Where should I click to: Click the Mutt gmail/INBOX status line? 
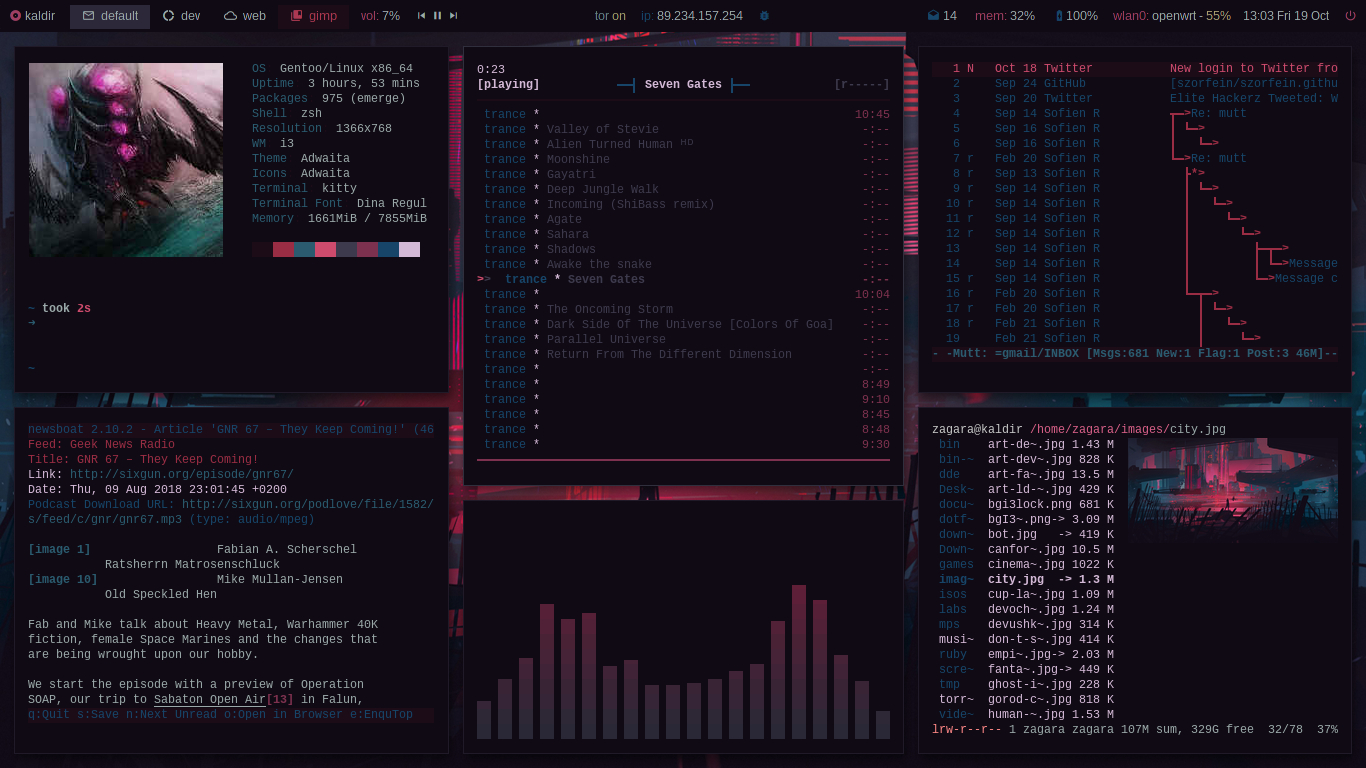(x=1135, y=354)
